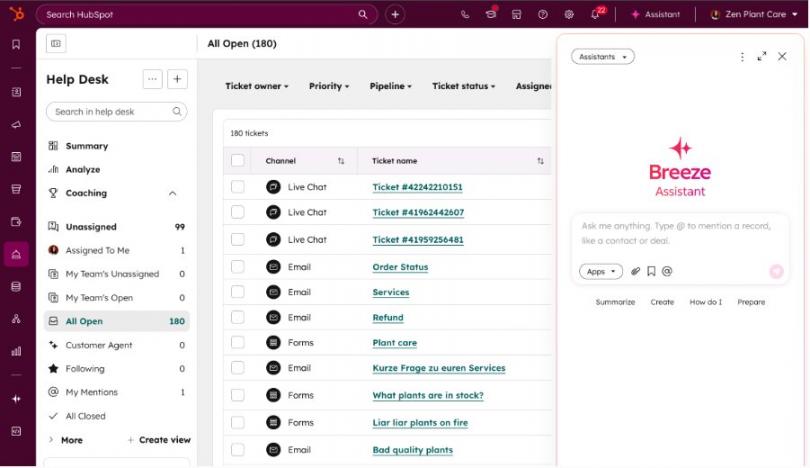This screenshot has height=468, width=810.
Task: Click the search magnifier icon in the top bar
Action: tap(363, 14)
